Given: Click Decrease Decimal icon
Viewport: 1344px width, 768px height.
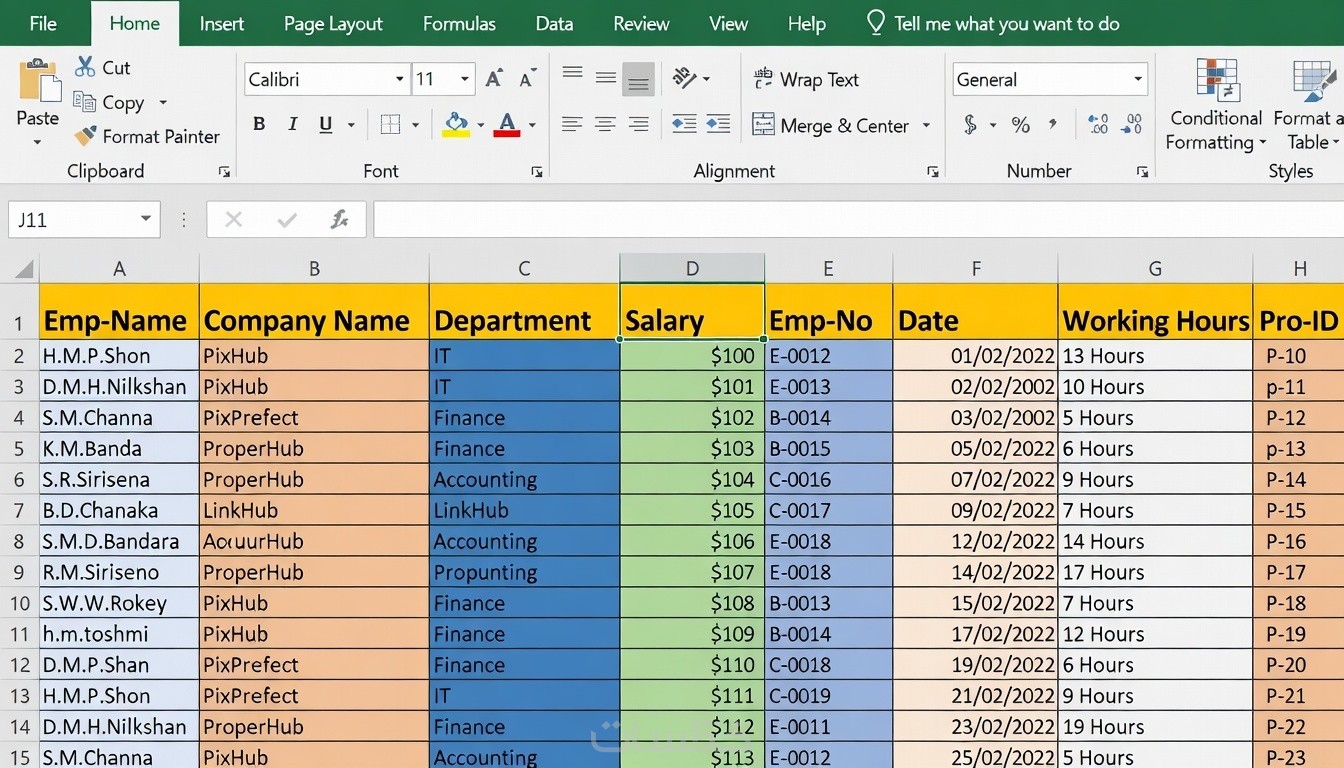Looking at the screenshot, I should tap(1132, 125).
